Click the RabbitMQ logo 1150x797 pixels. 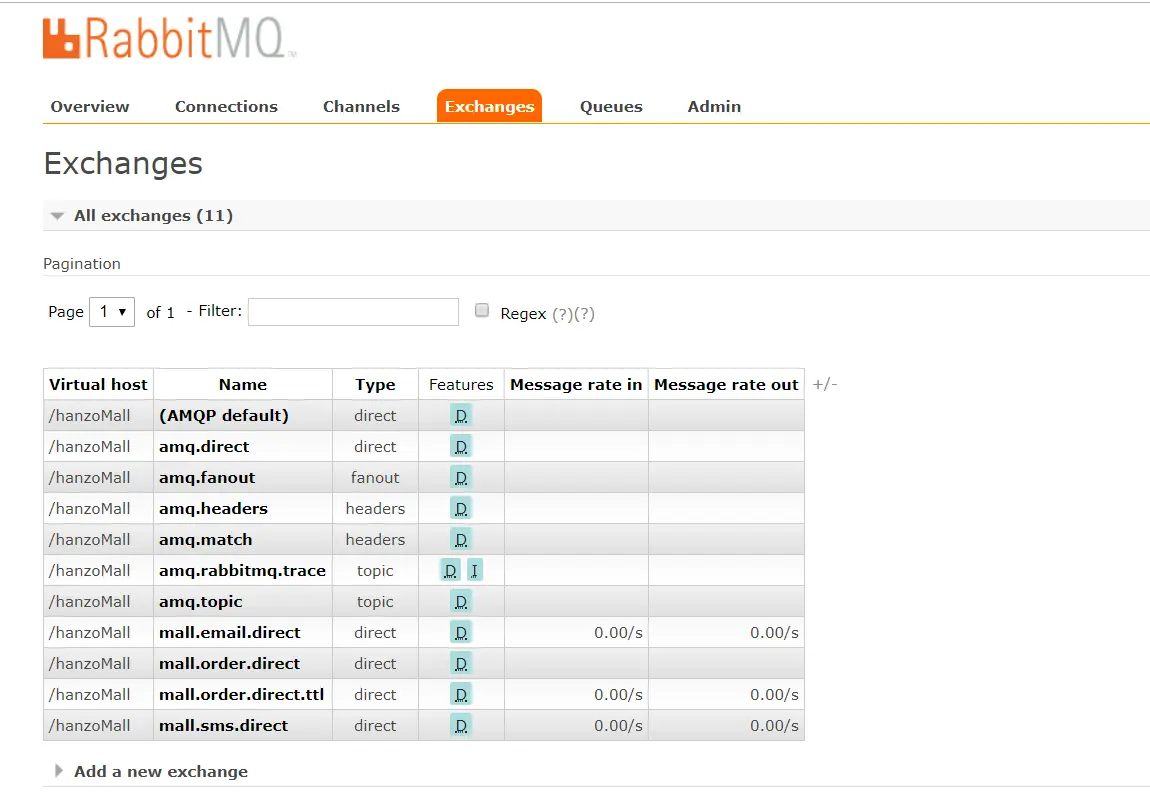[169, 38]
